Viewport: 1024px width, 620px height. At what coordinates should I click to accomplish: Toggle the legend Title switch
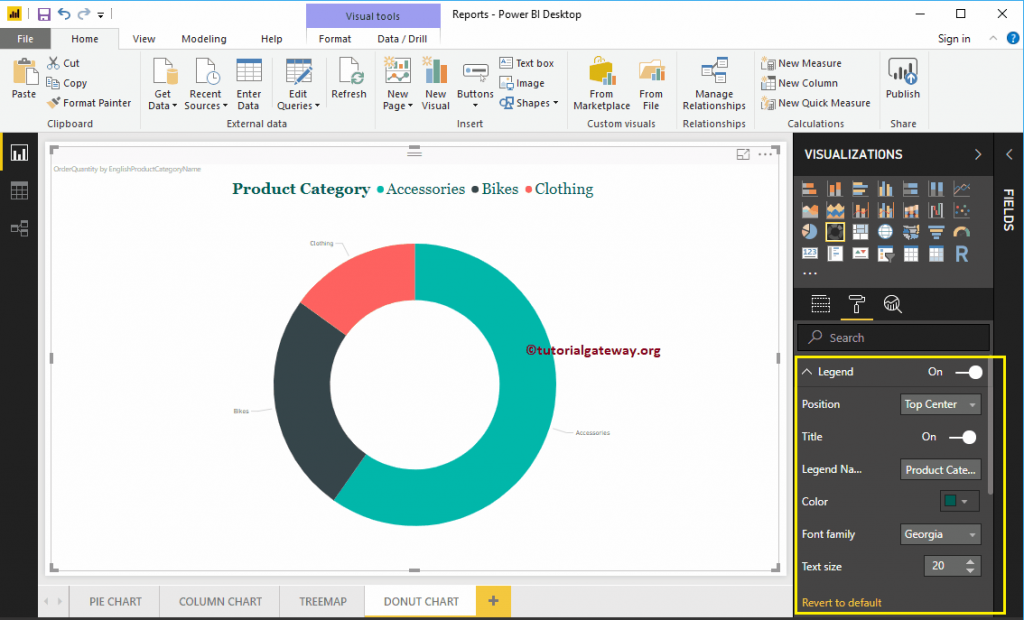[x=963, y=437]
